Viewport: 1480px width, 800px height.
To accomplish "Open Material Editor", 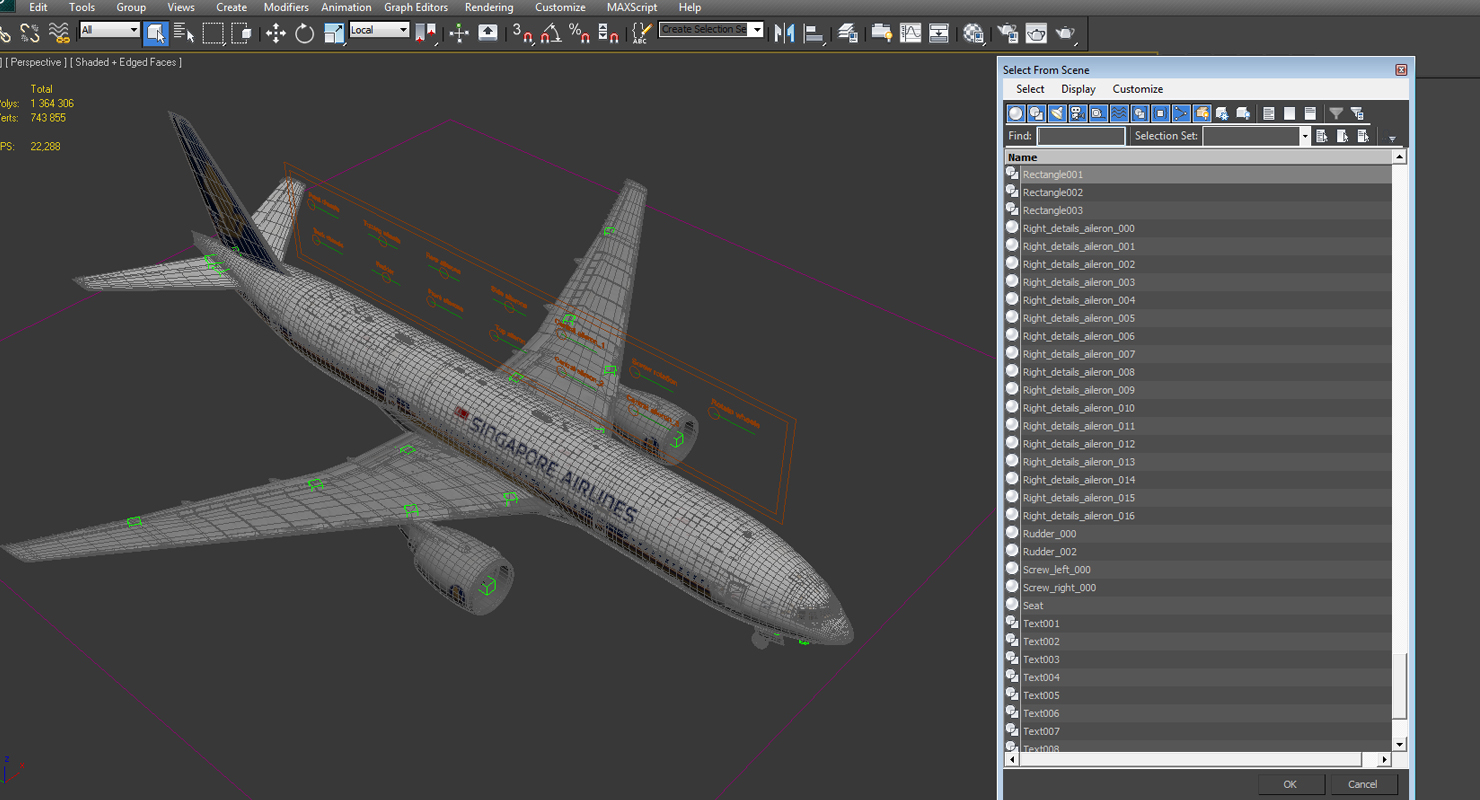I will point(974,33).
